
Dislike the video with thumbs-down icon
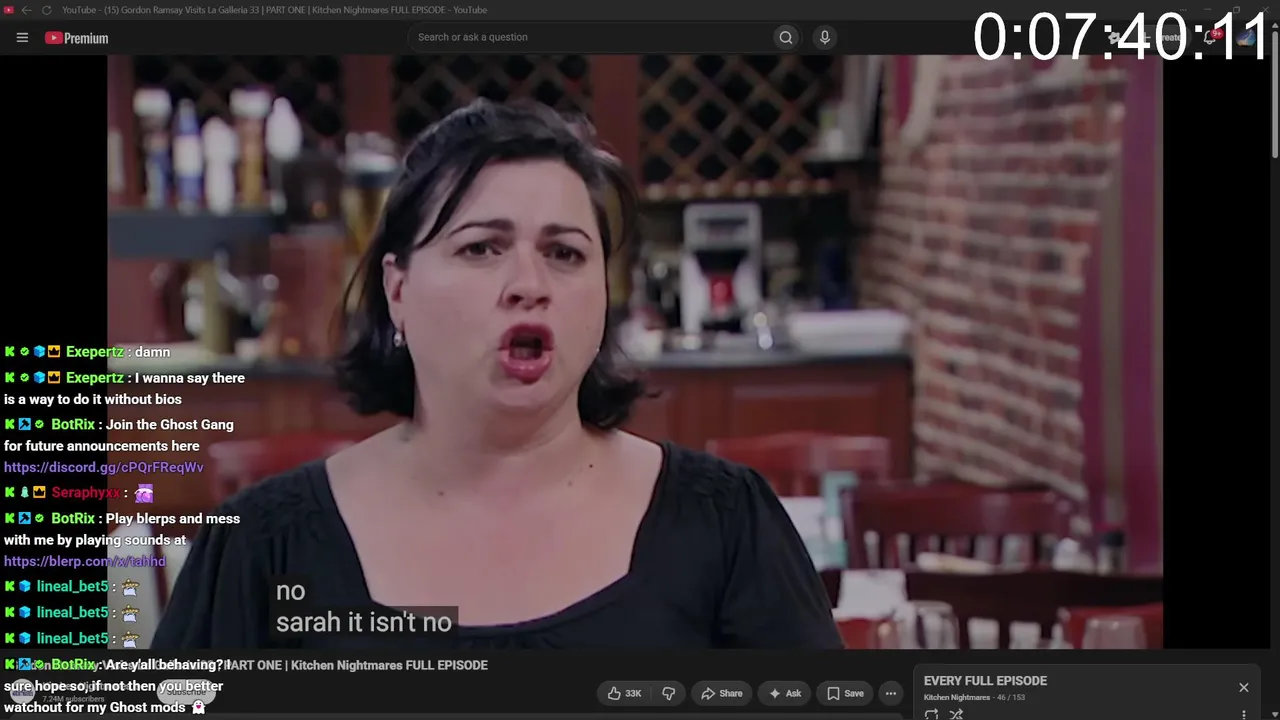tap(669, 693)
